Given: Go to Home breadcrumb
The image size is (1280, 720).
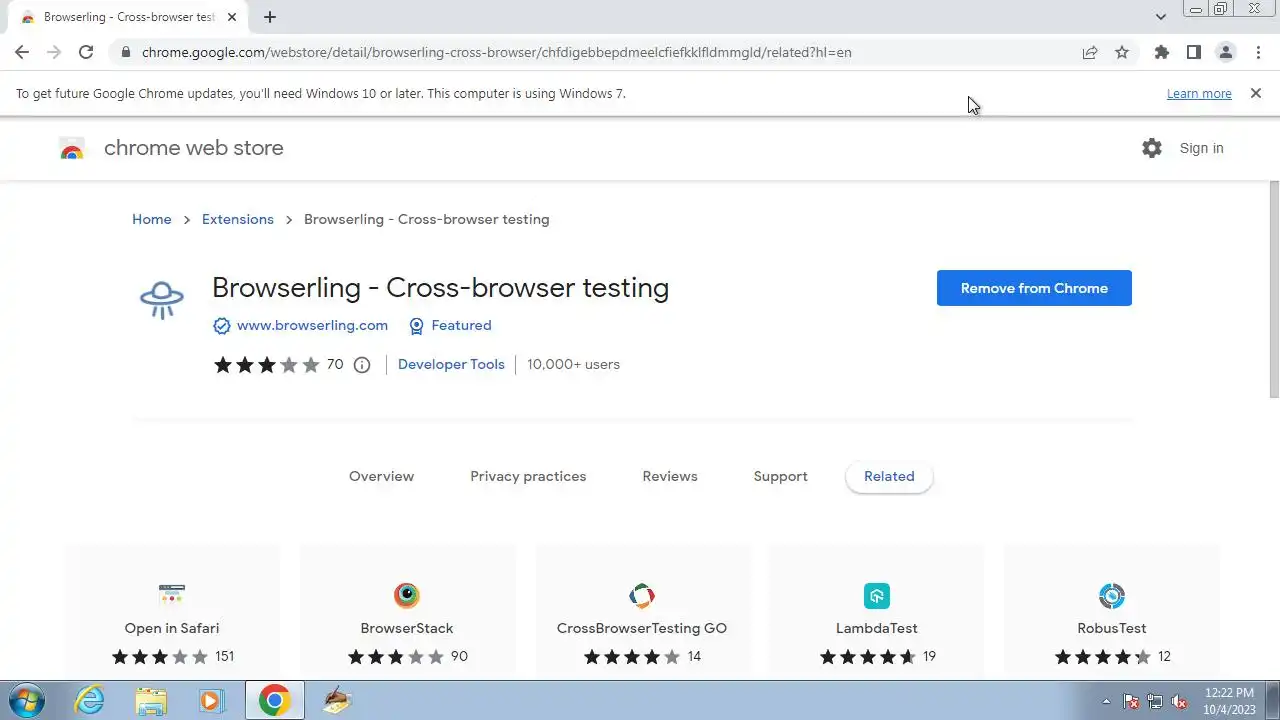Looking at the screenshot, I should pos(152,219).
